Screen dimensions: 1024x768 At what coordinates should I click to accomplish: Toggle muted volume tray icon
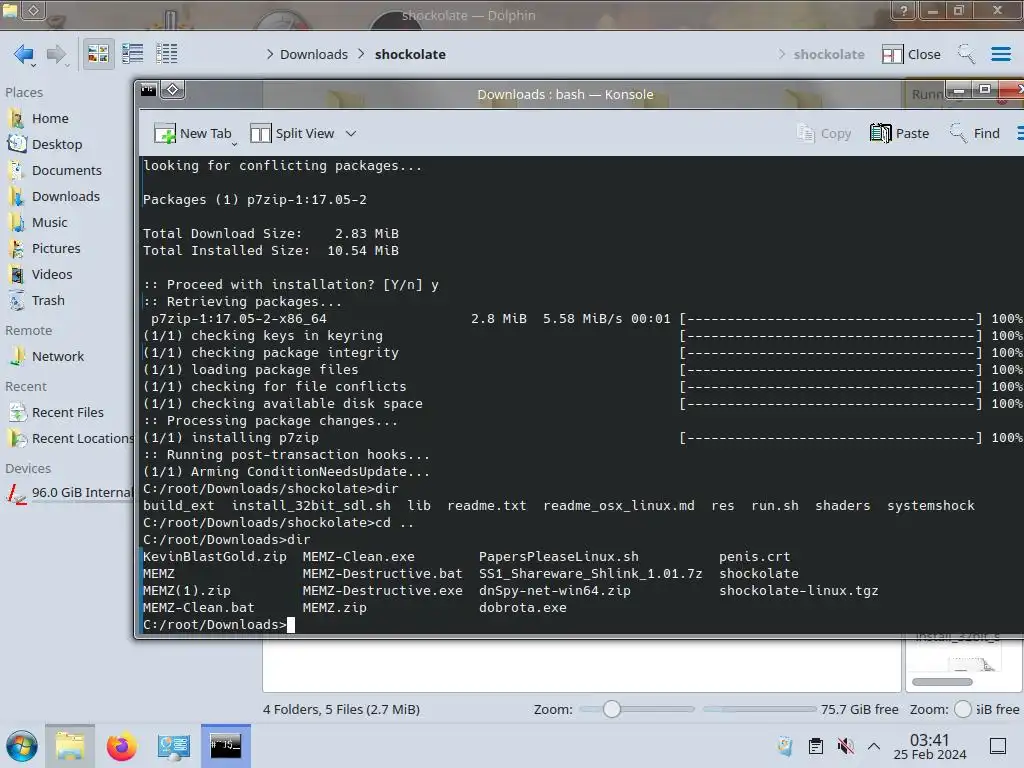[845, 746]
